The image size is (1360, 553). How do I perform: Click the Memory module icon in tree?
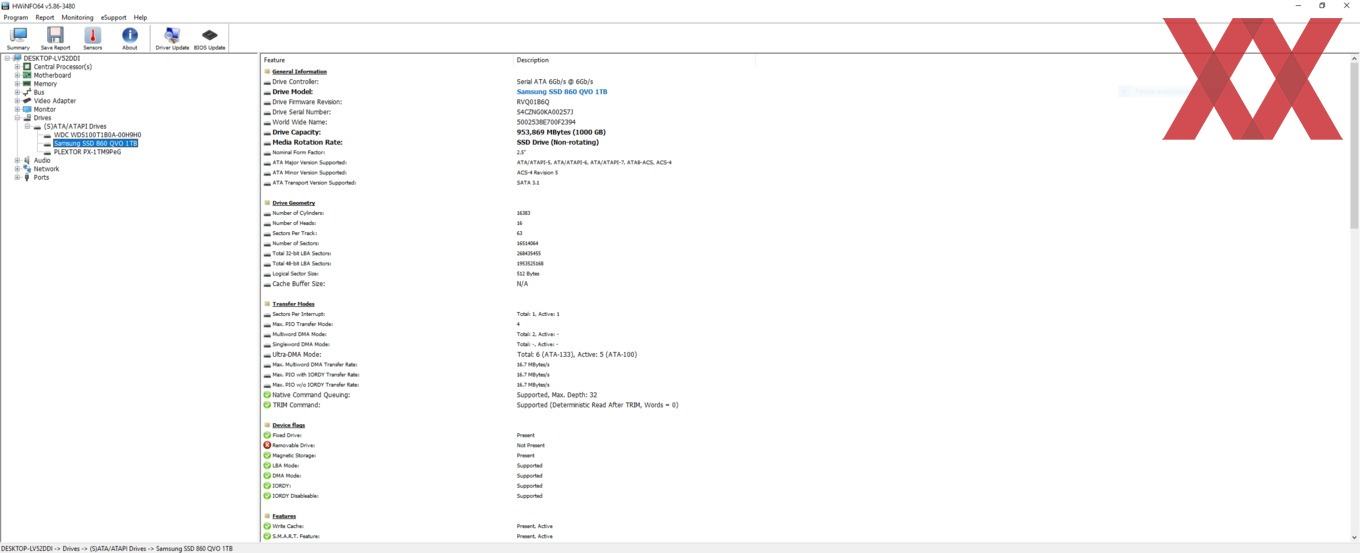[27, 84]
